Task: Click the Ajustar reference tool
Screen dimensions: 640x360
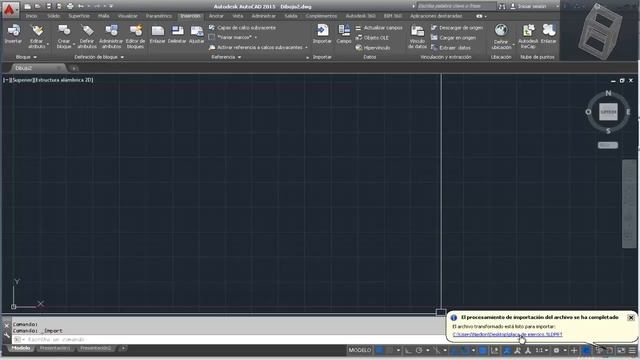Action: (x=196, y=33)
